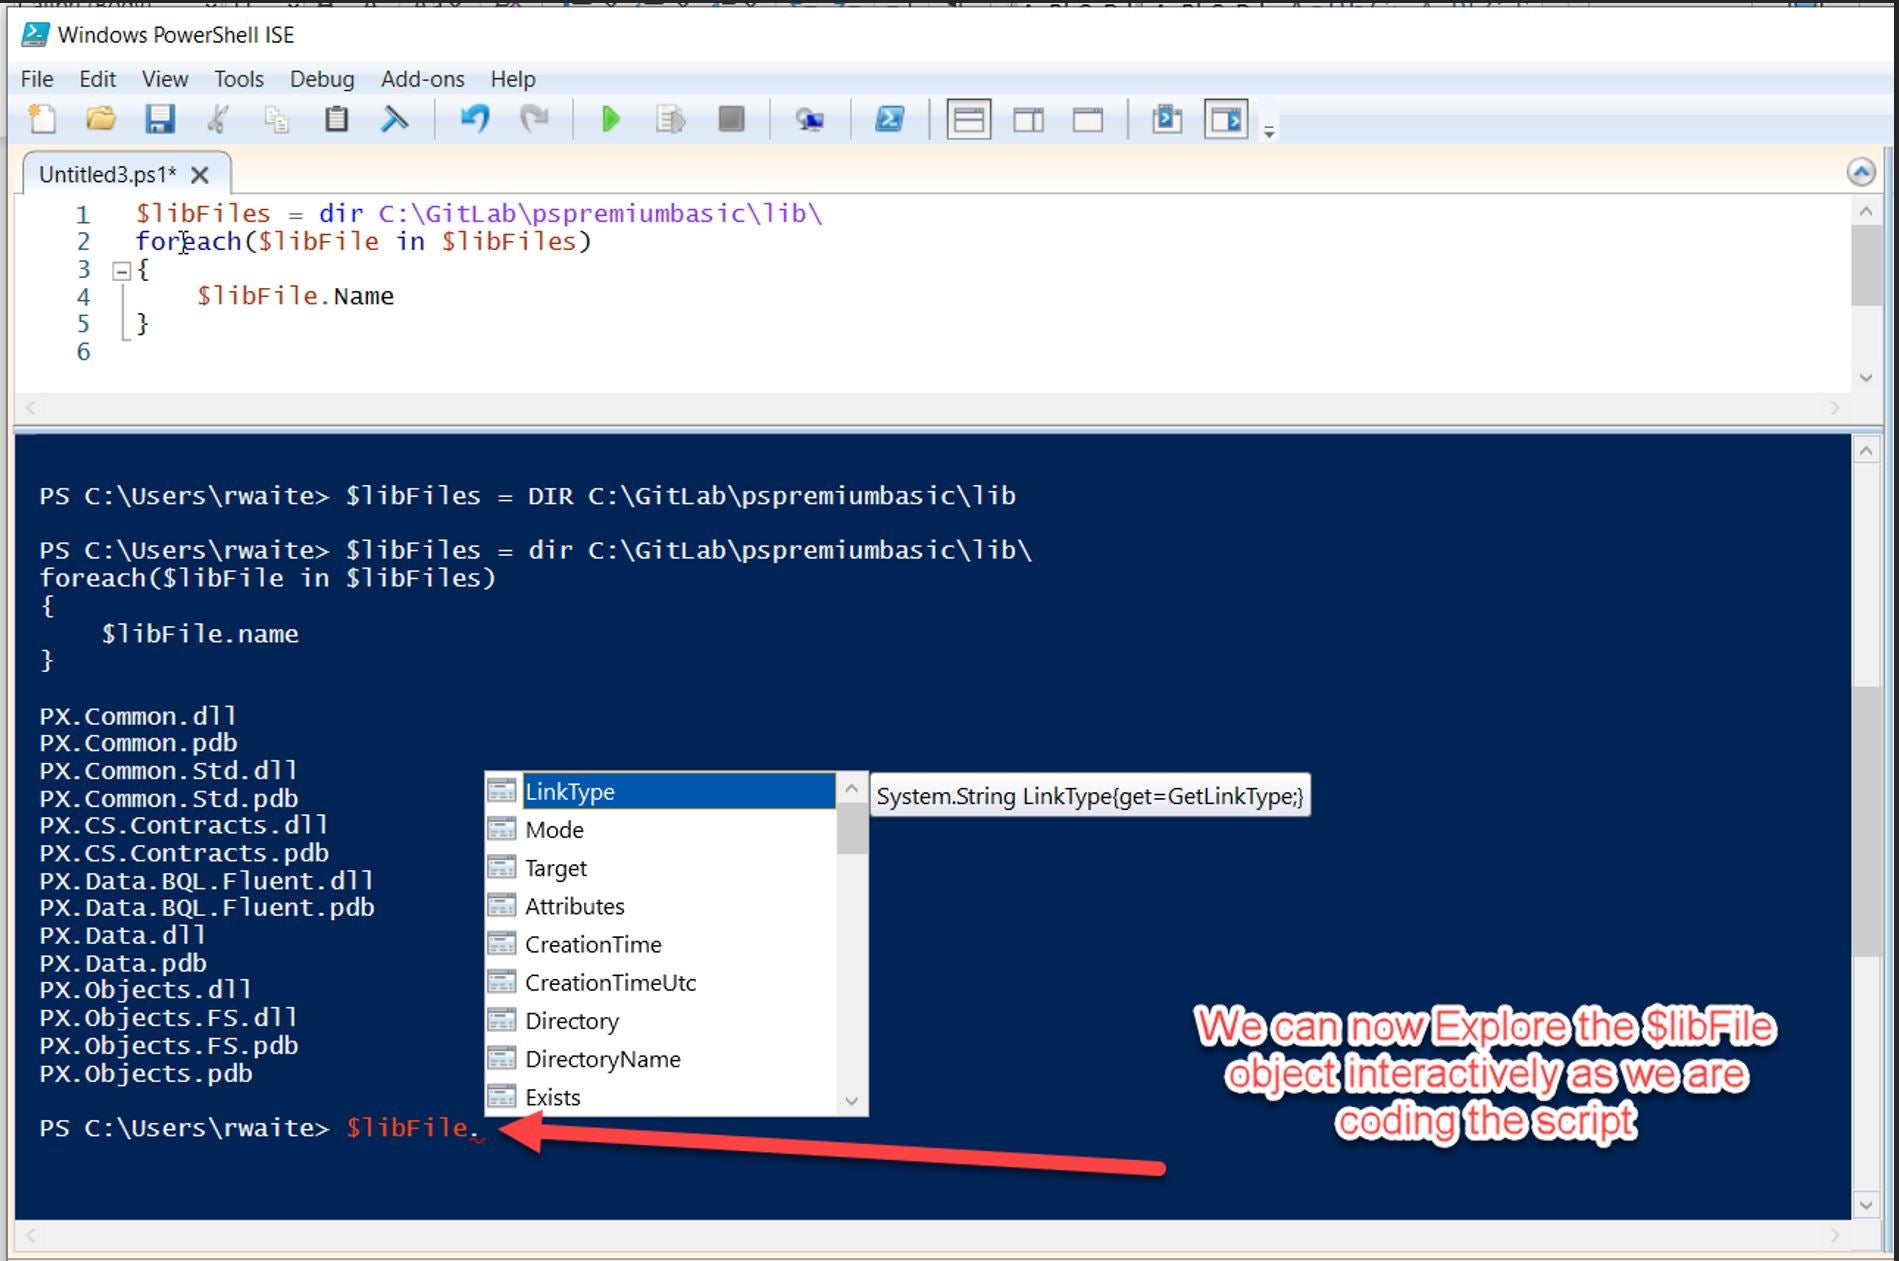This screenshot has height=1261, width=1899.
Task: Close the Untitled3.ps1 tab
Action: [200, 175]
